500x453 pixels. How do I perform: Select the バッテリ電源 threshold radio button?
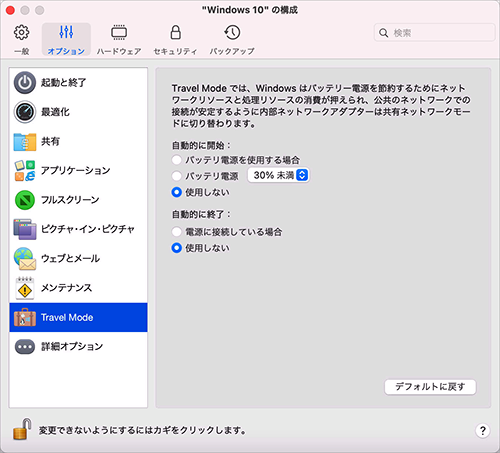pos(177,176)
